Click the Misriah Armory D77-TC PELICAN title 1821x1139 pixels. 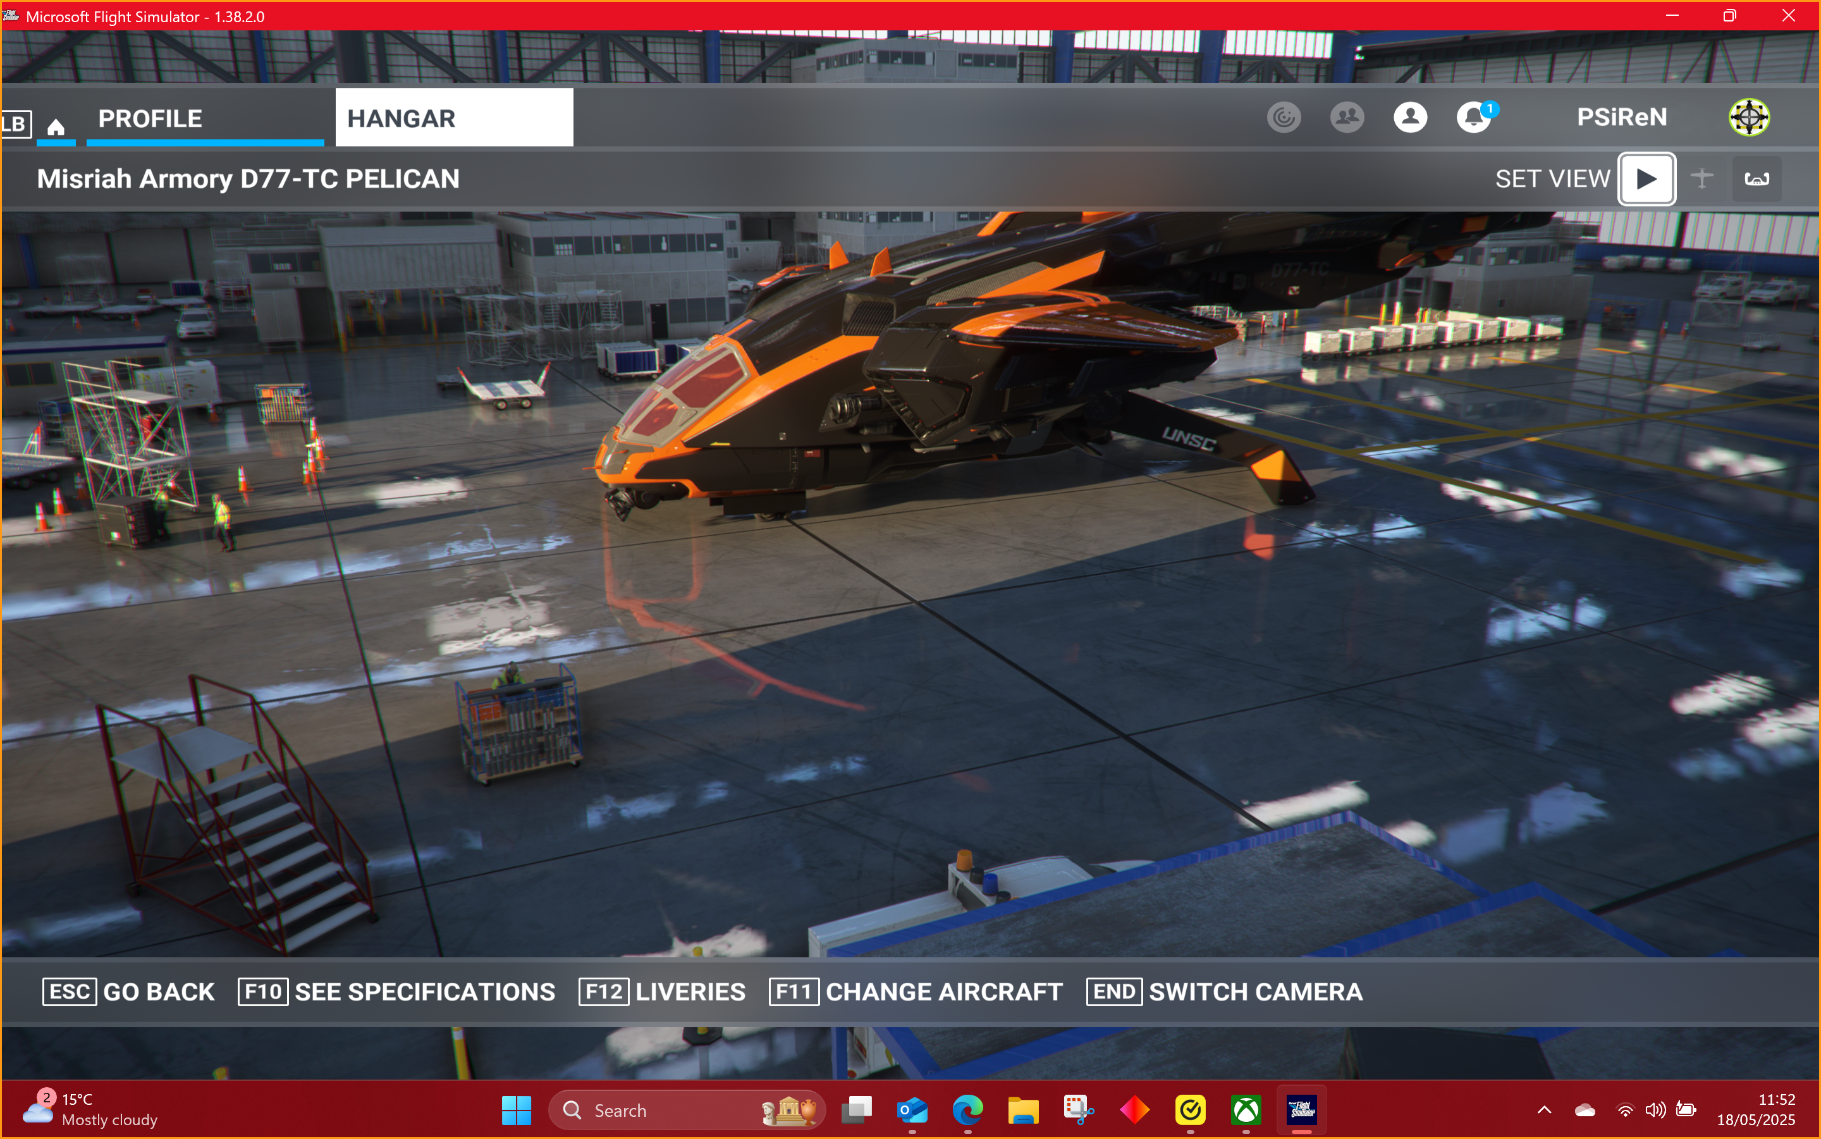[248, 179]
